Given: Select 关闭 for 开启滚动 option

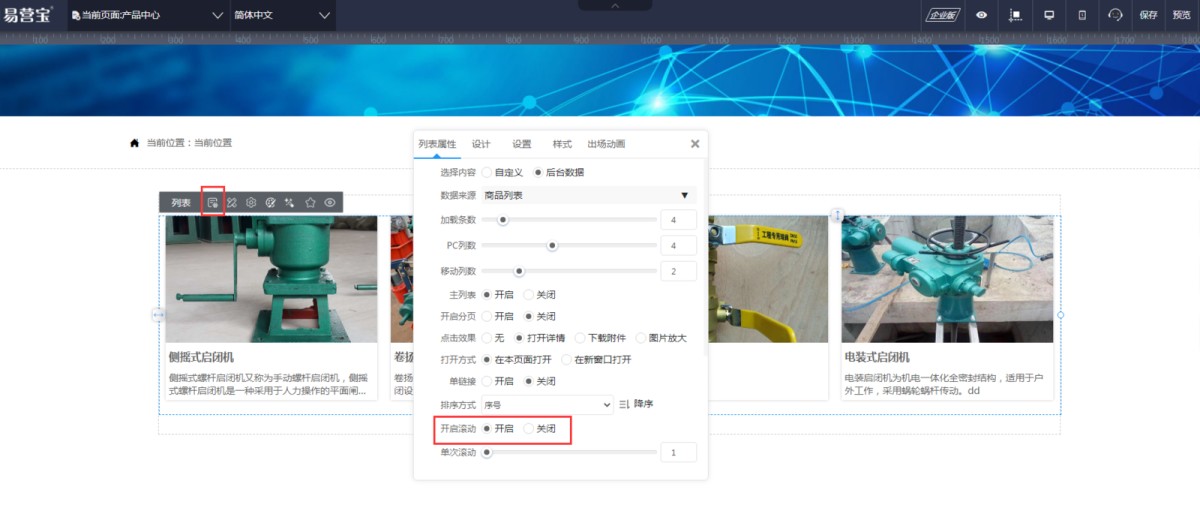Looking at the screenshot, I should point(529,428).
